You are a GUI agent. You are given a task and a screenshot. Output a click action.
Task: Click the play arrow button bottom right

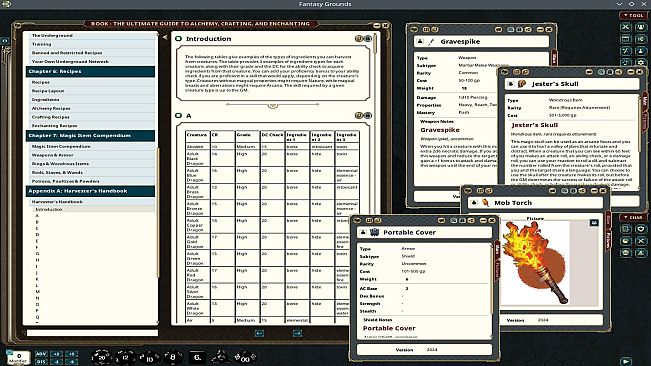pyautogui.click(x=626, y=361)
